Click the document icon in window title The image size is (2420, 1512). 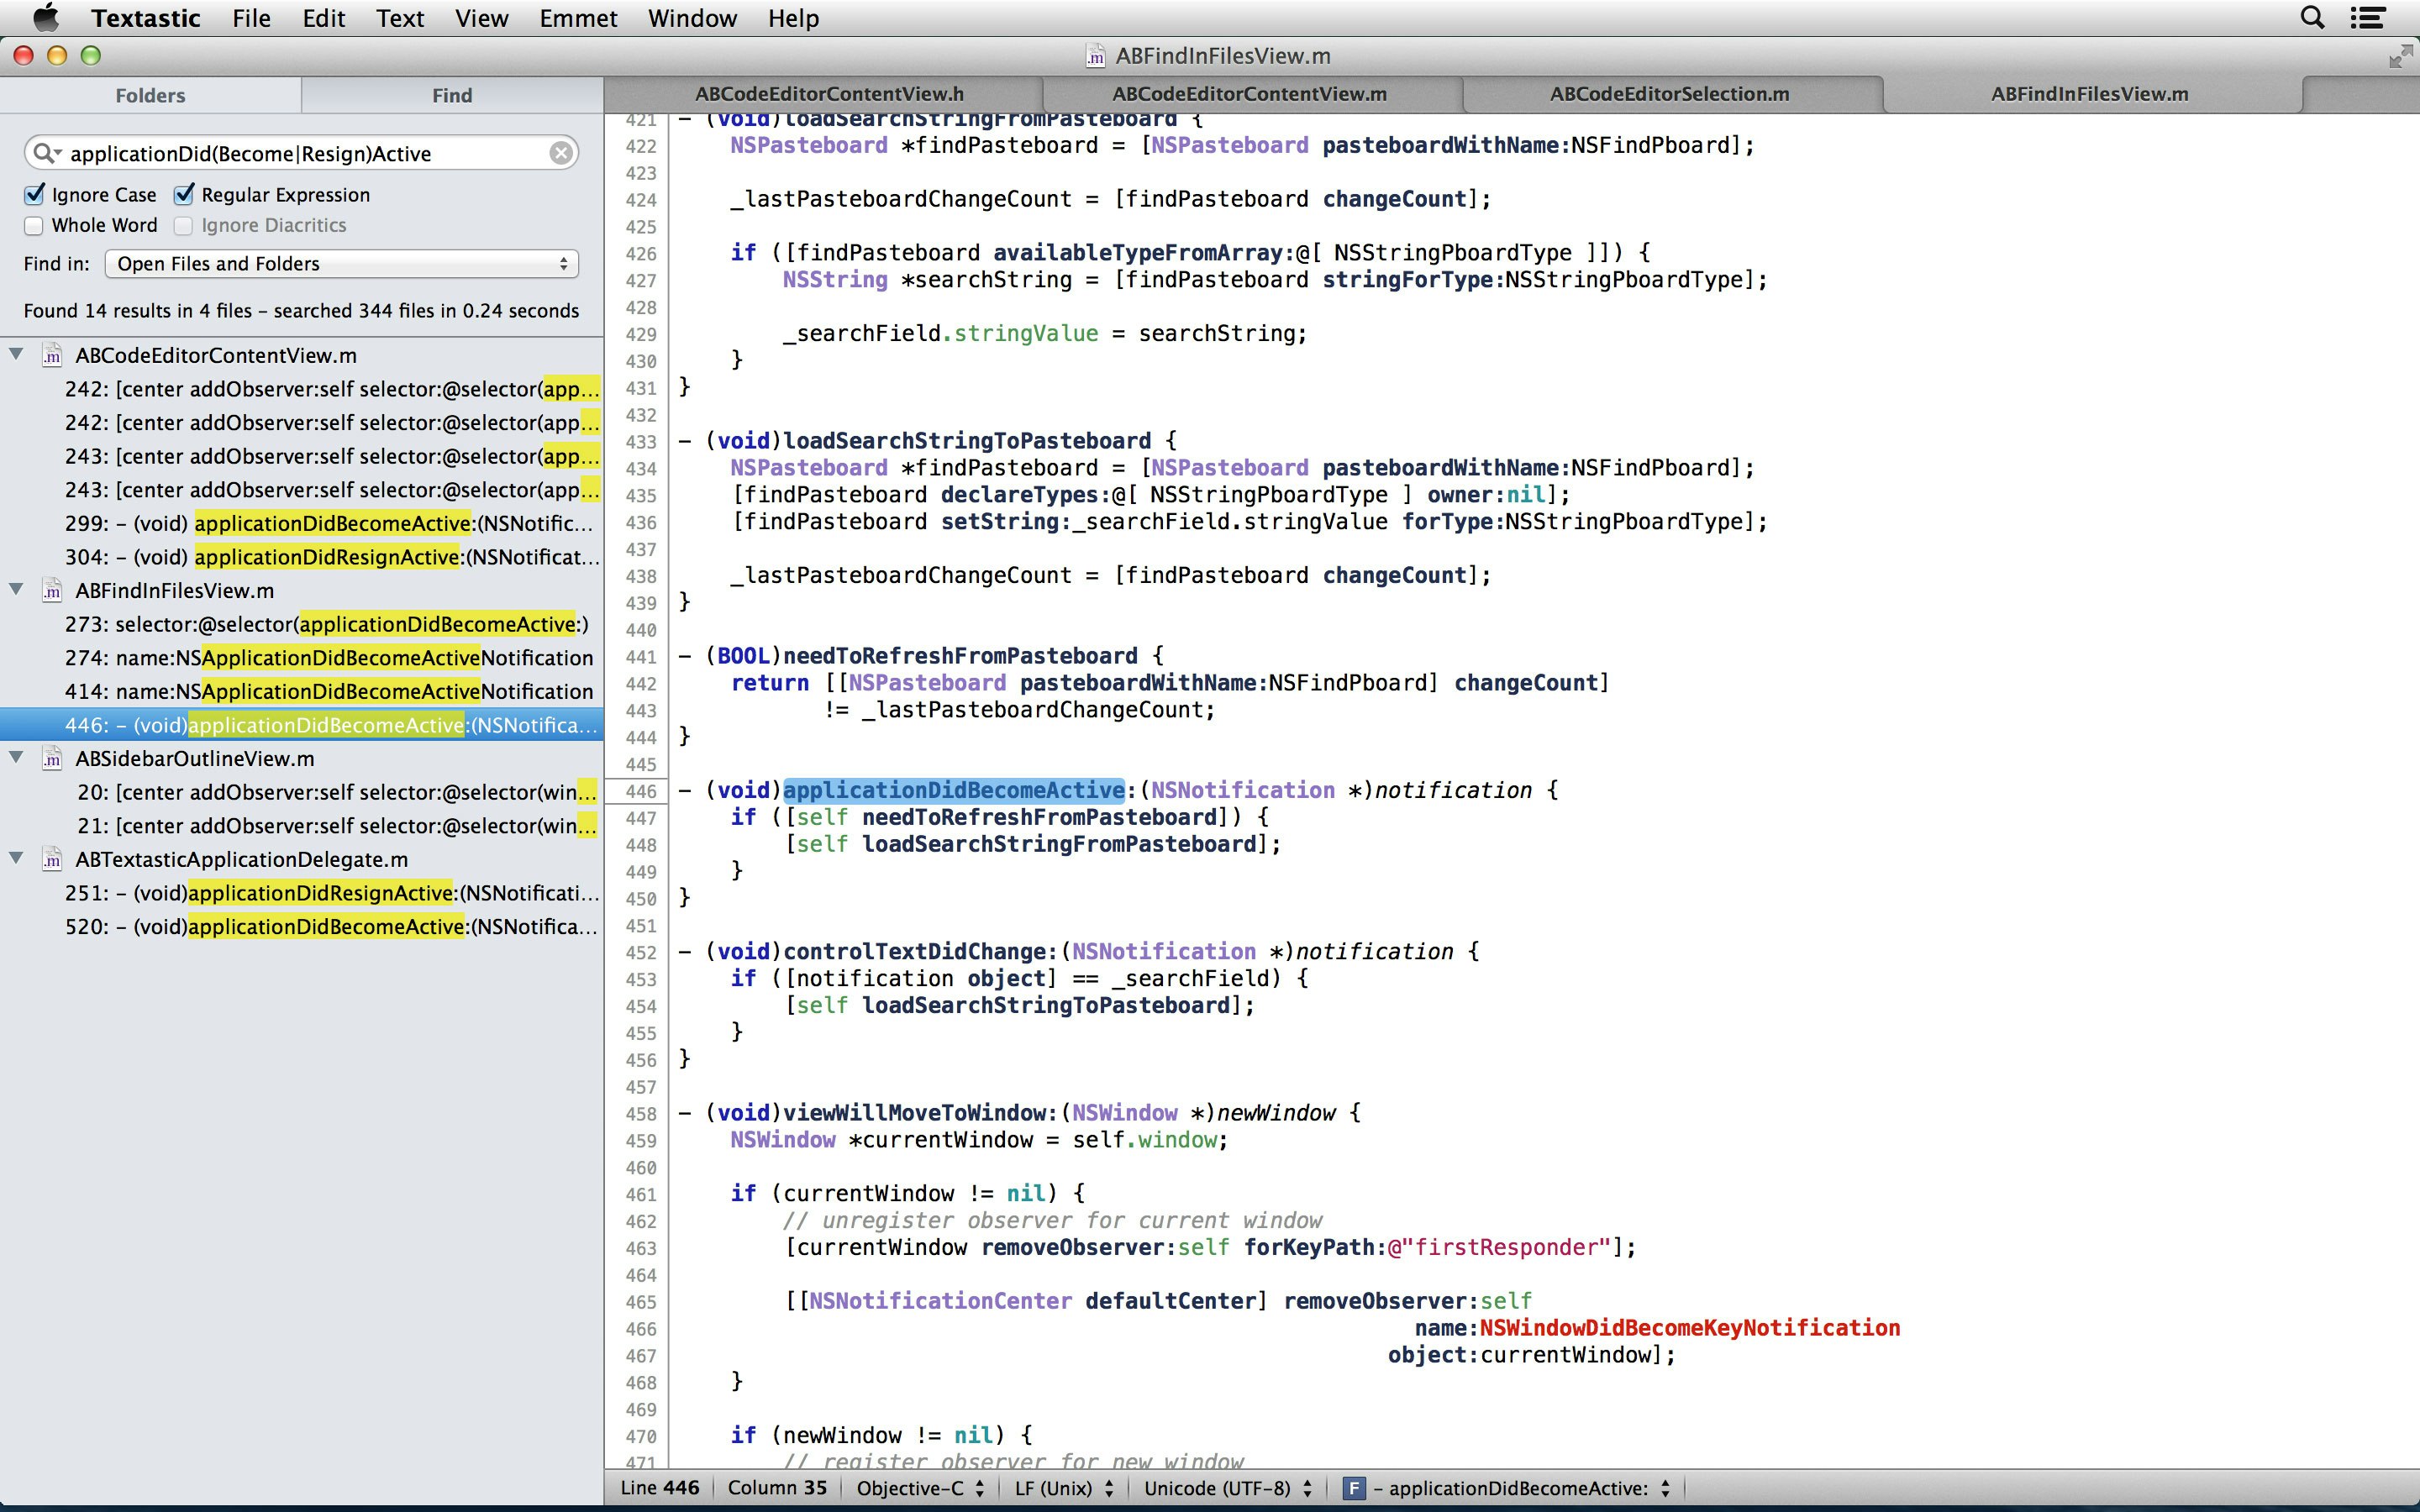1096,56
